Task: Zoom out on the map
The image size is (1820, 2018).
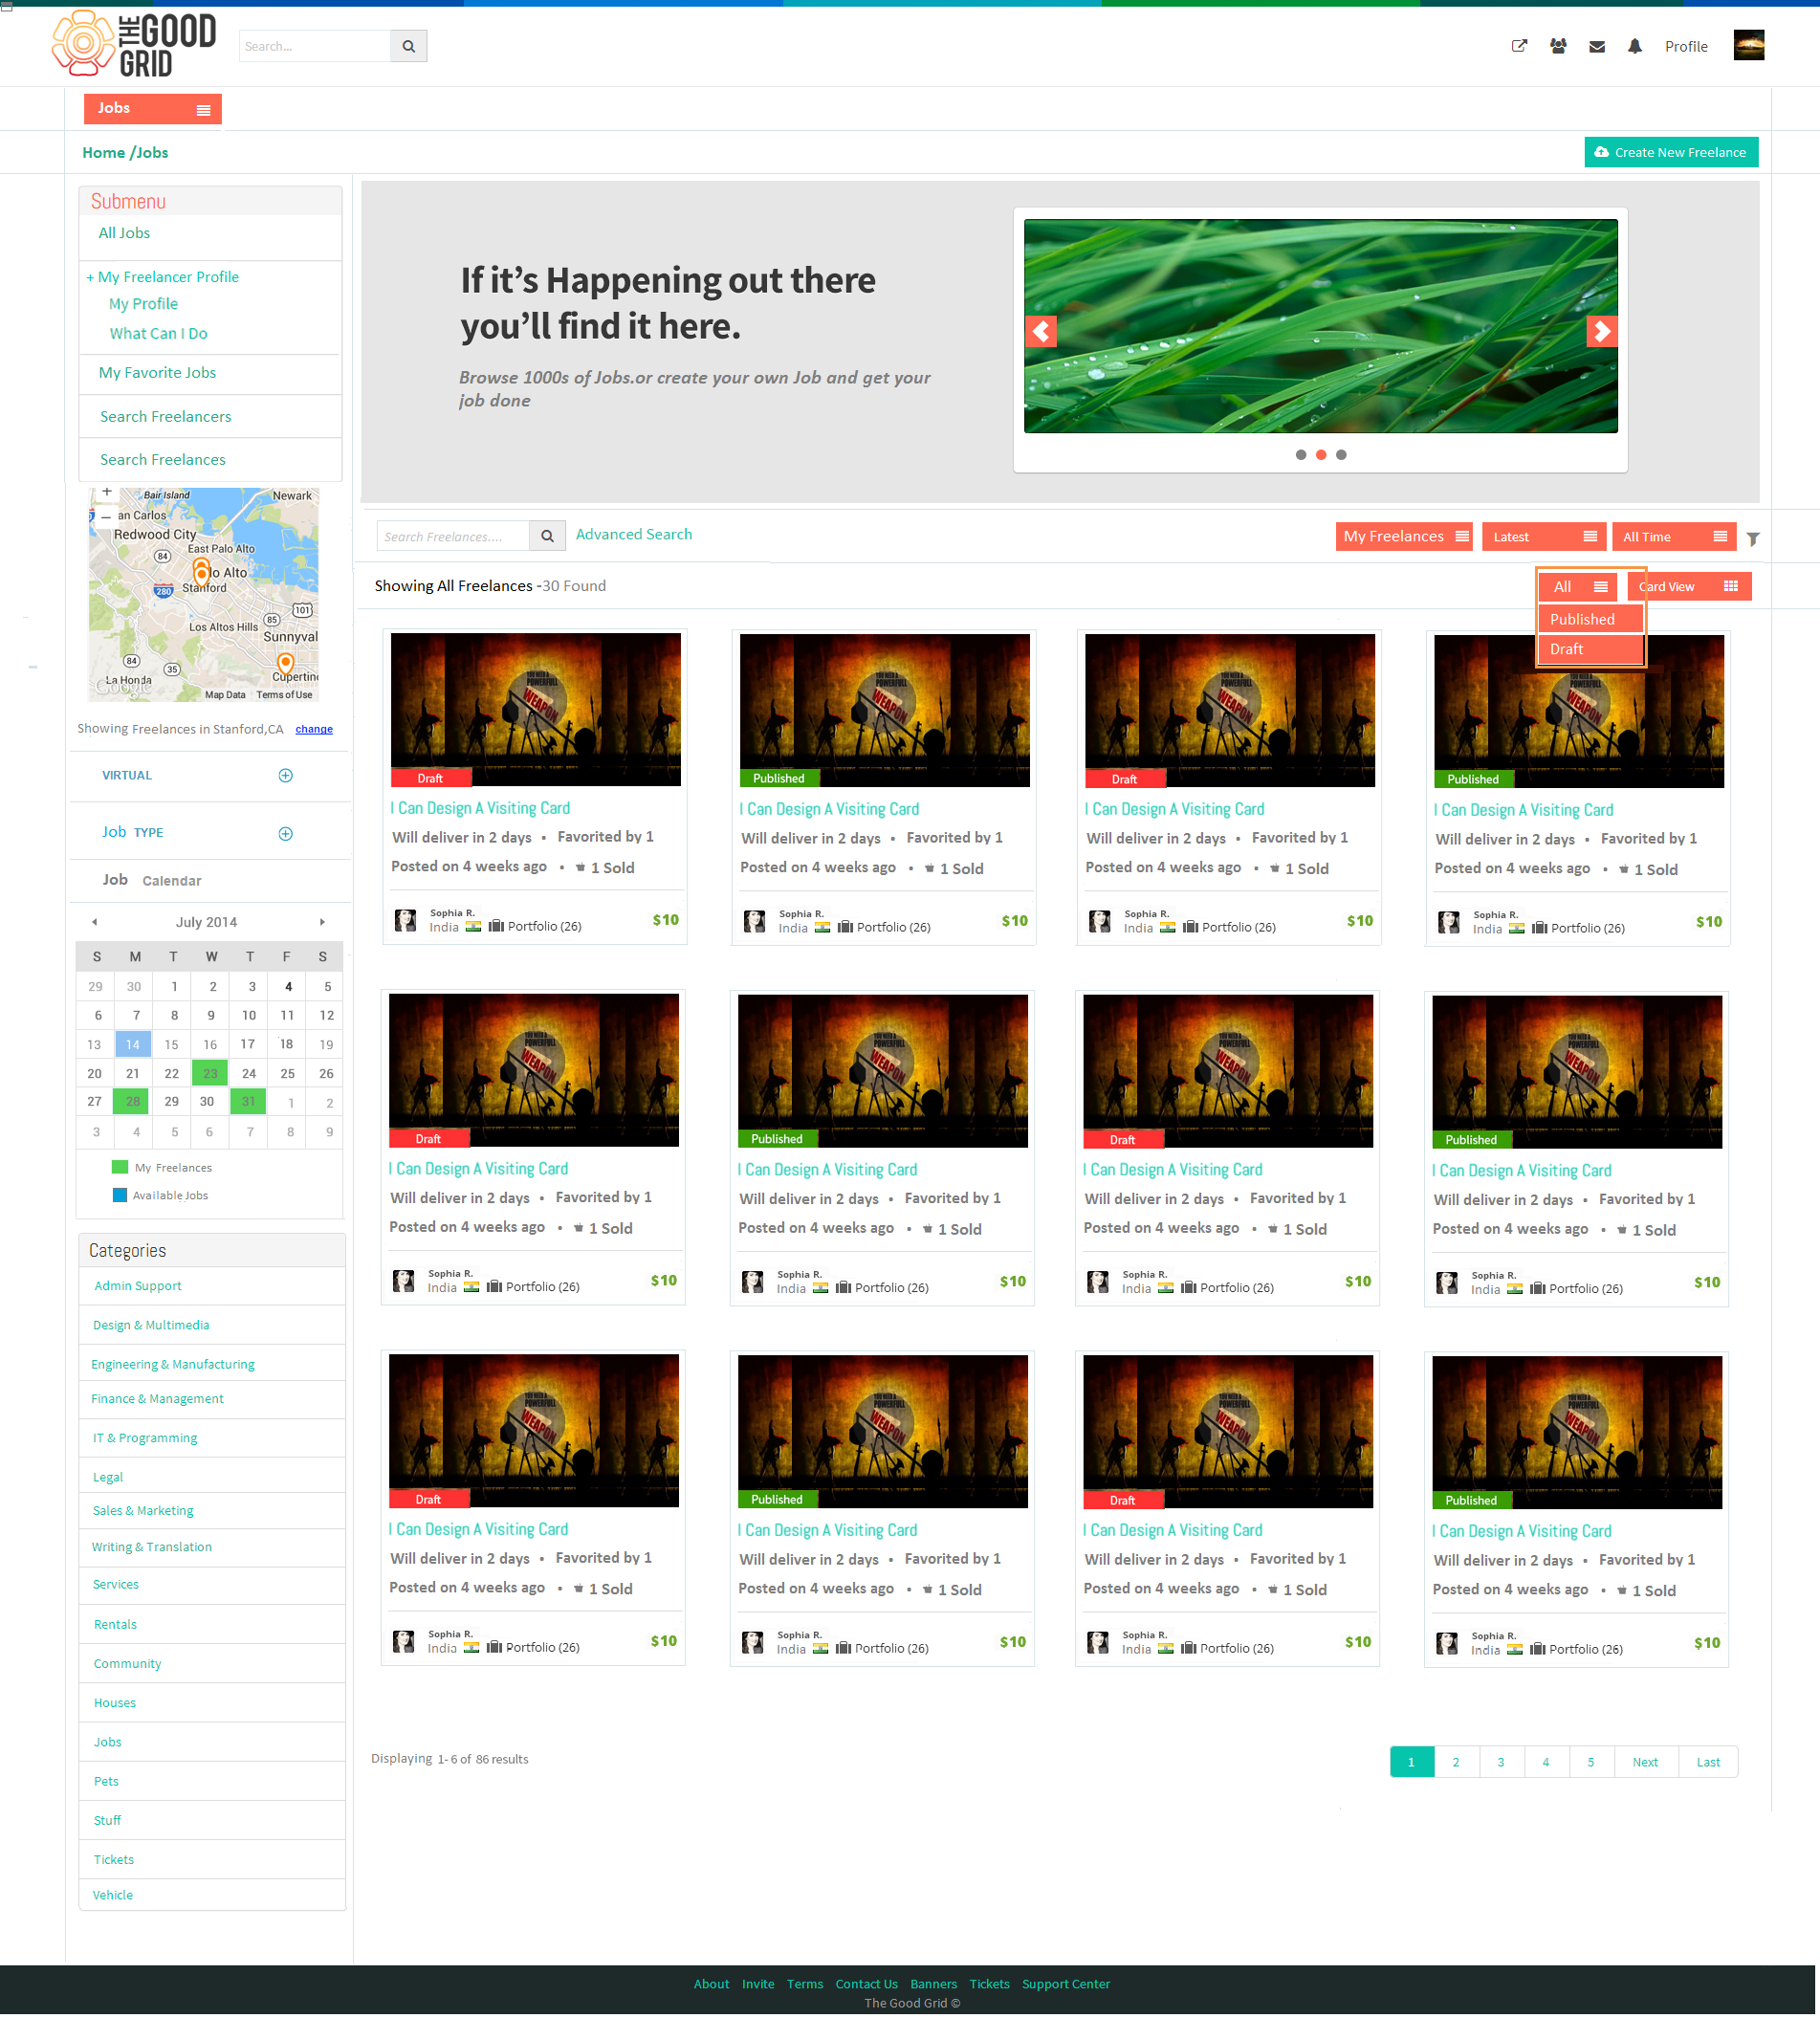Action: tap(107, 516)
